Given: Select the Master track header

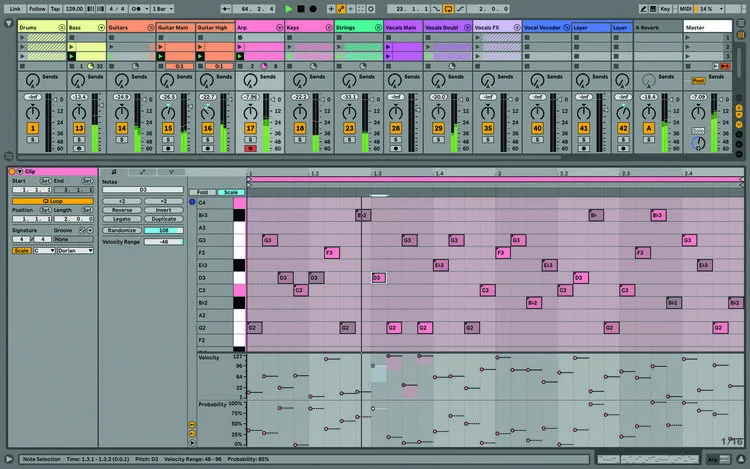Looking at the screenshot, I should coord(707,28).
